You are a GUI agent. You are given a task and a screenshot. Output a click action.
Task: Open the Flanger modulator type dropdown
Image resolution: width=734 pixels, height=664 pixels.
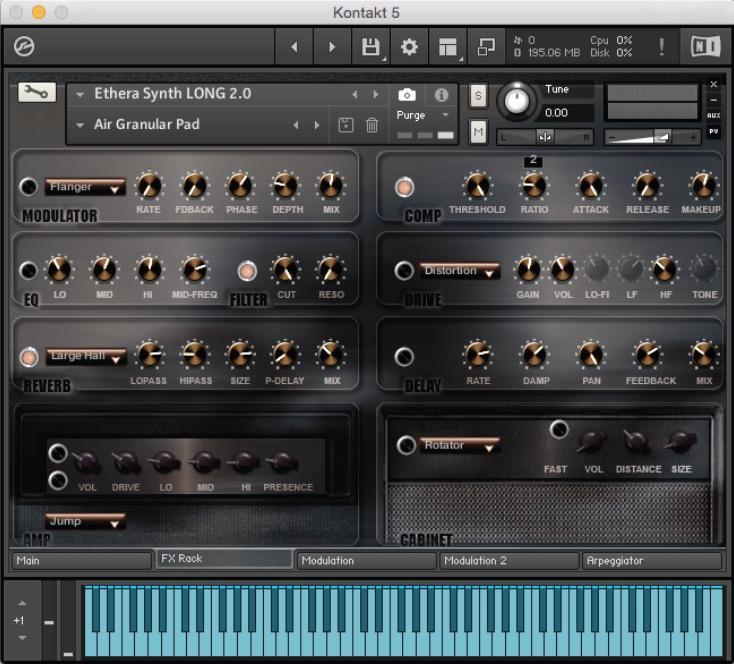click(x=85, y=187)
